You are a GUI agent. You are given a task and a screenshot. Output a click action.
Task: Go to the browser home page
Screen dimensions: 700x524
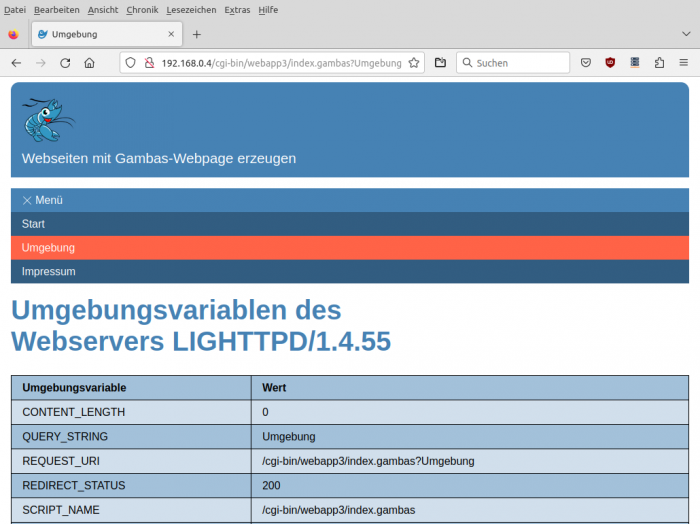(x=89, y=63)
